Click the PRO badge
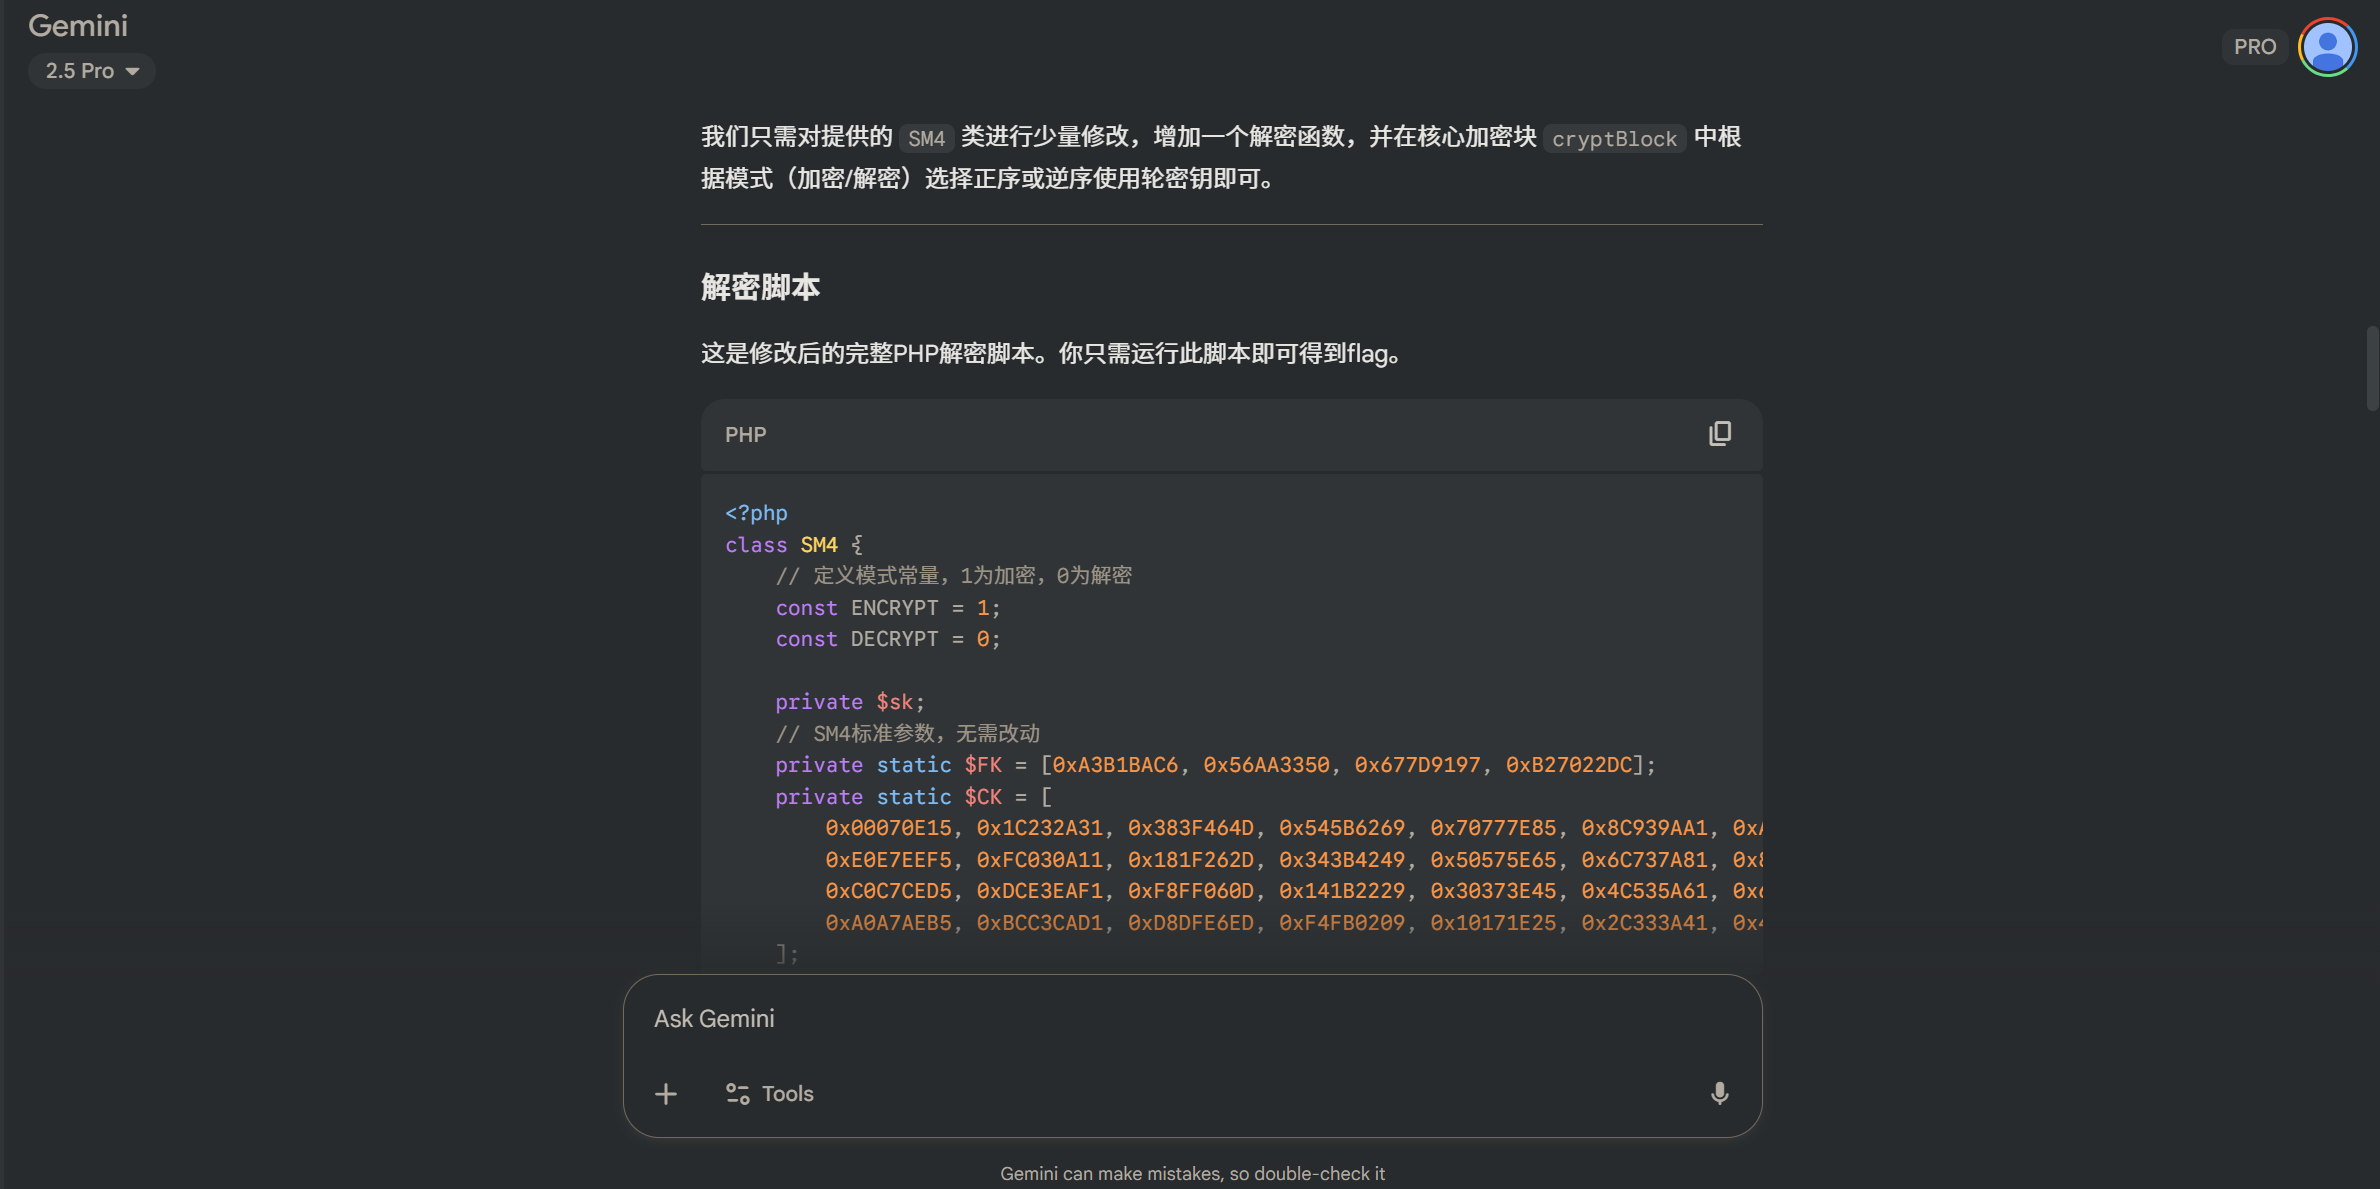 2254,47
